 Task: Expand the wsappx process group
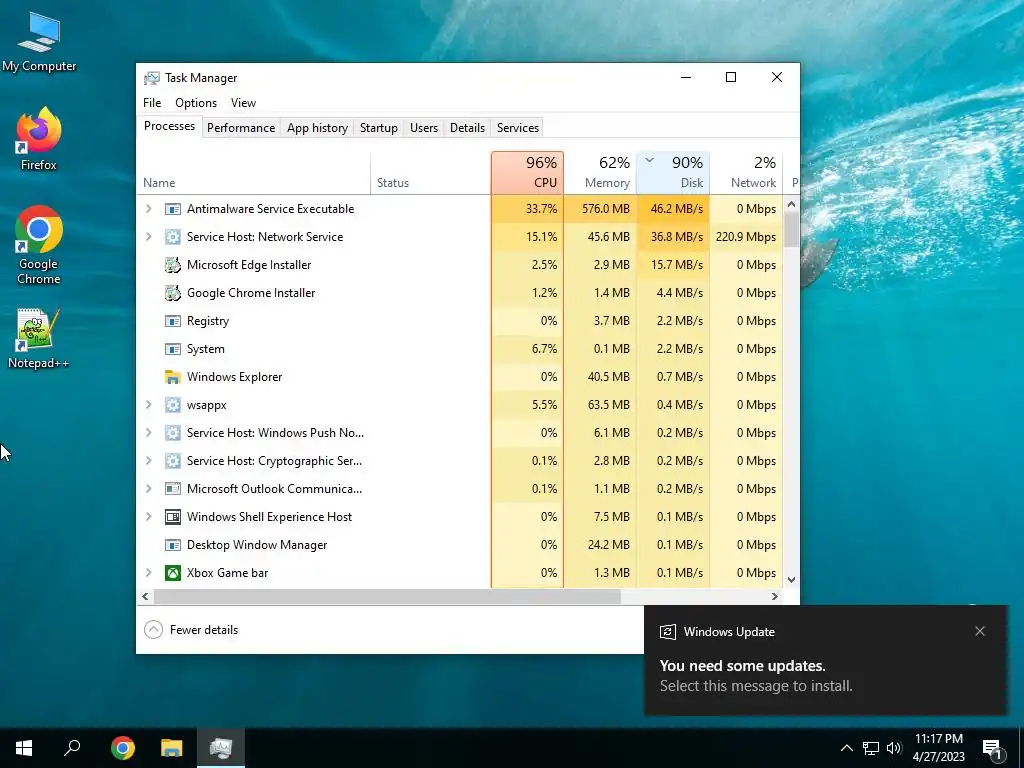click(148, 405)
